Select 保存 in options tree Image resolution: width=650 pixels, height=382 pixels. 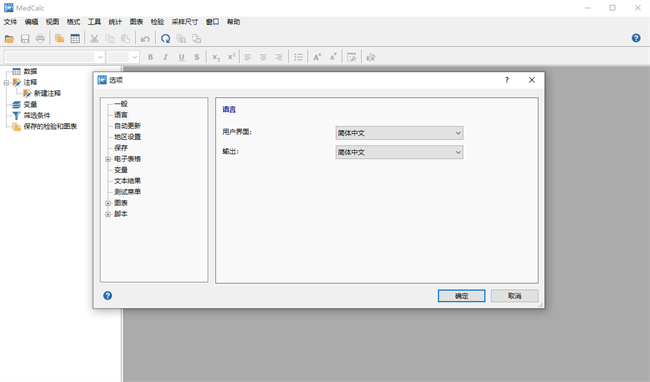click(121, 147)
